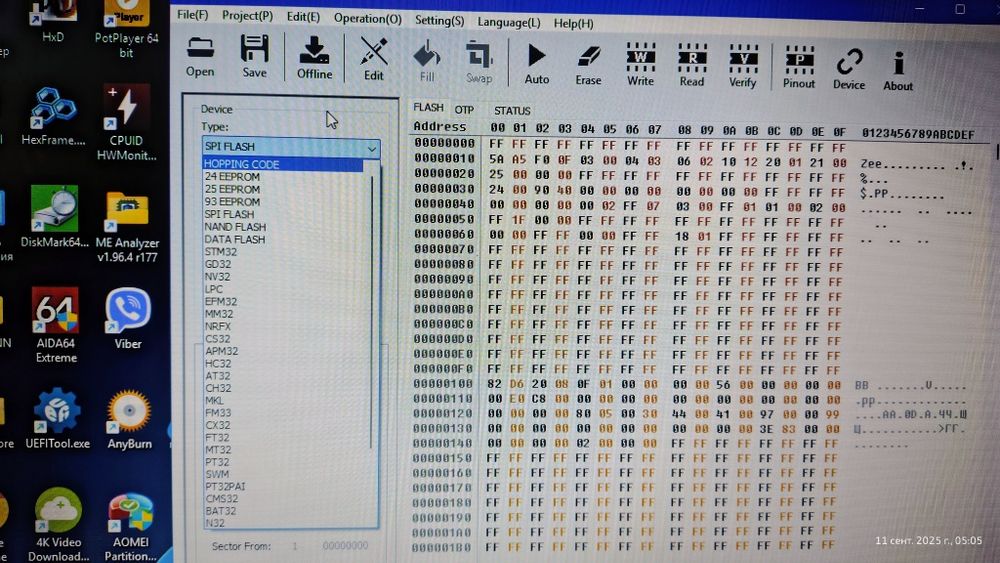Open the Setting(S) menu
Image resolution: width=1000 pixels, height=563 pixels.
click(x=439, y=20)
